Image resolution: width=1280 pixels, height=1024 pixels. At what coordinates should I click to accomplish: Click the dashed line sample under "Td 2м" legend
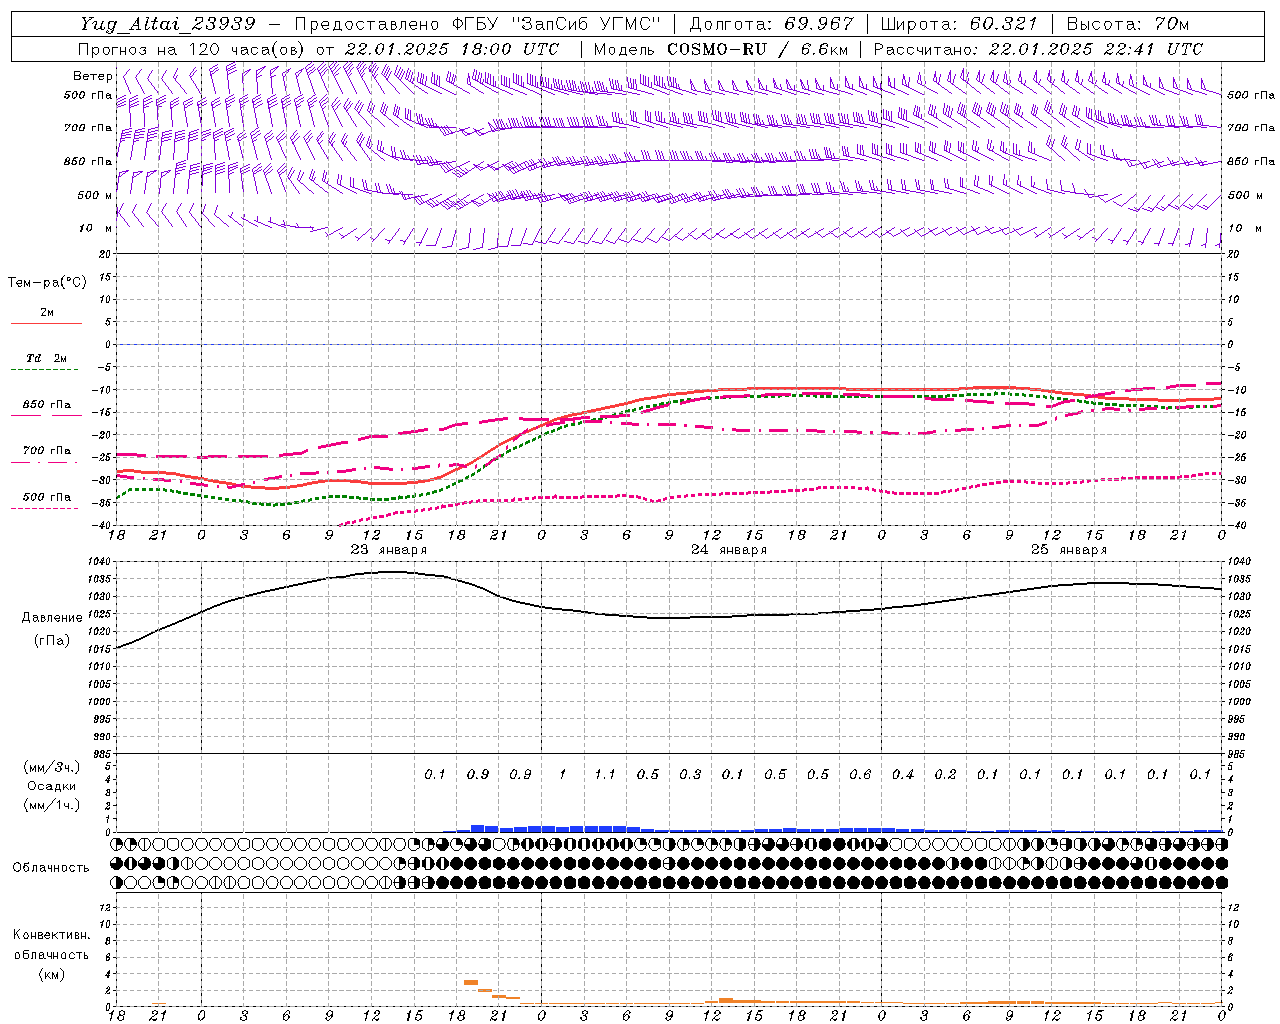(x=46, y=369)
